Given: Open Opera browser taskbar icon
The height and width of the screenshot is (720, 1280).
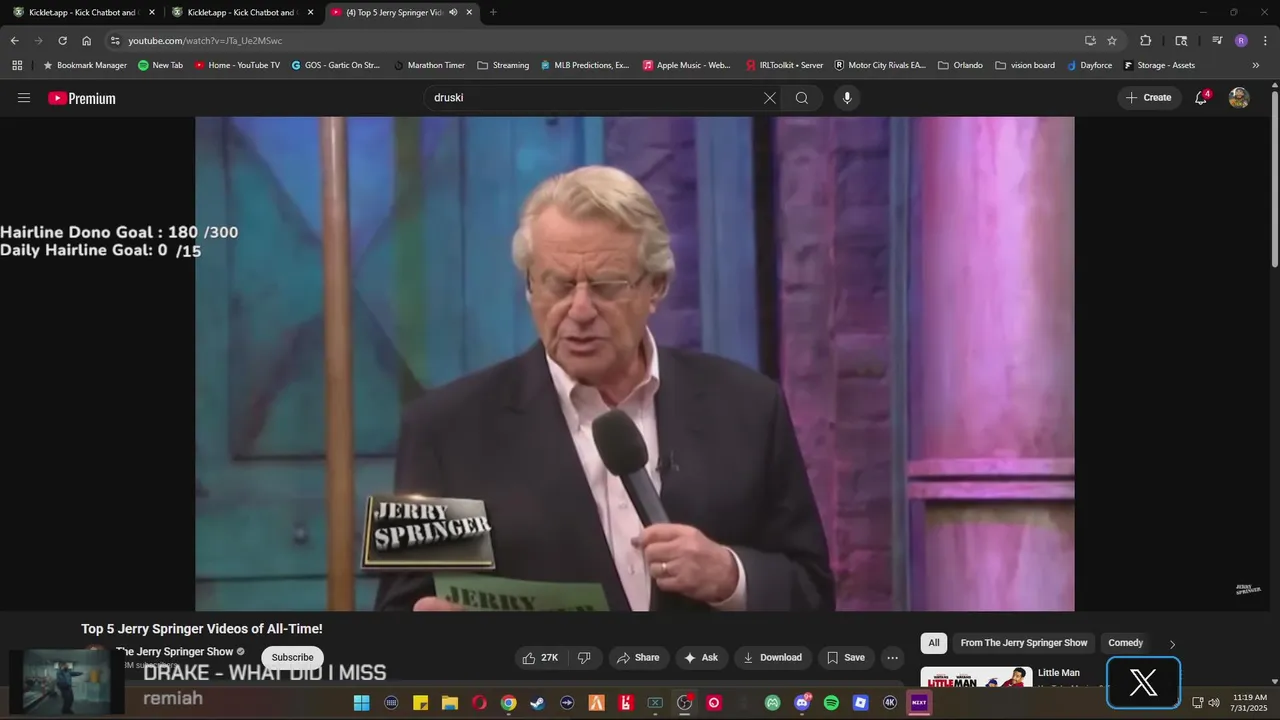Looking at the screenshot, I should coord(479,703).
